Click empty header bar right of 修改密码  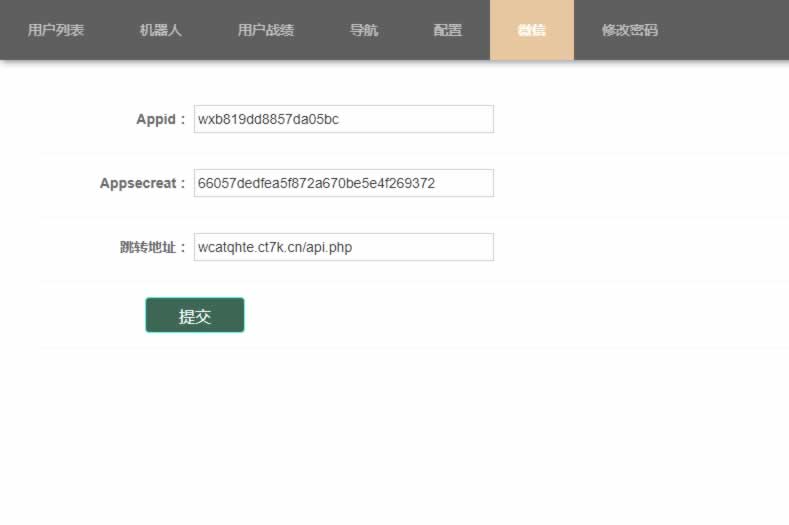click(x=730, y=30)
